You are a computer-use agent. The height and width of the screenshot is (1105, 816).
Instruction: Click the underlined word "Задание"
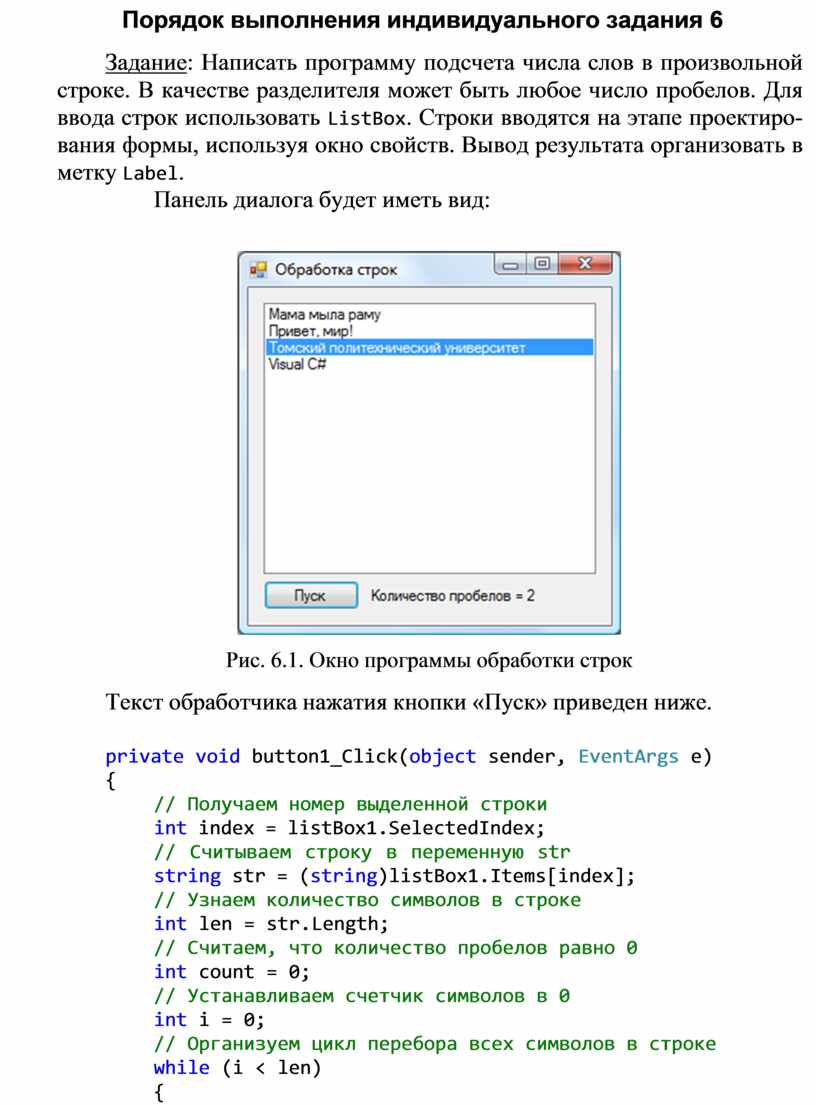(x=146, y=63)
